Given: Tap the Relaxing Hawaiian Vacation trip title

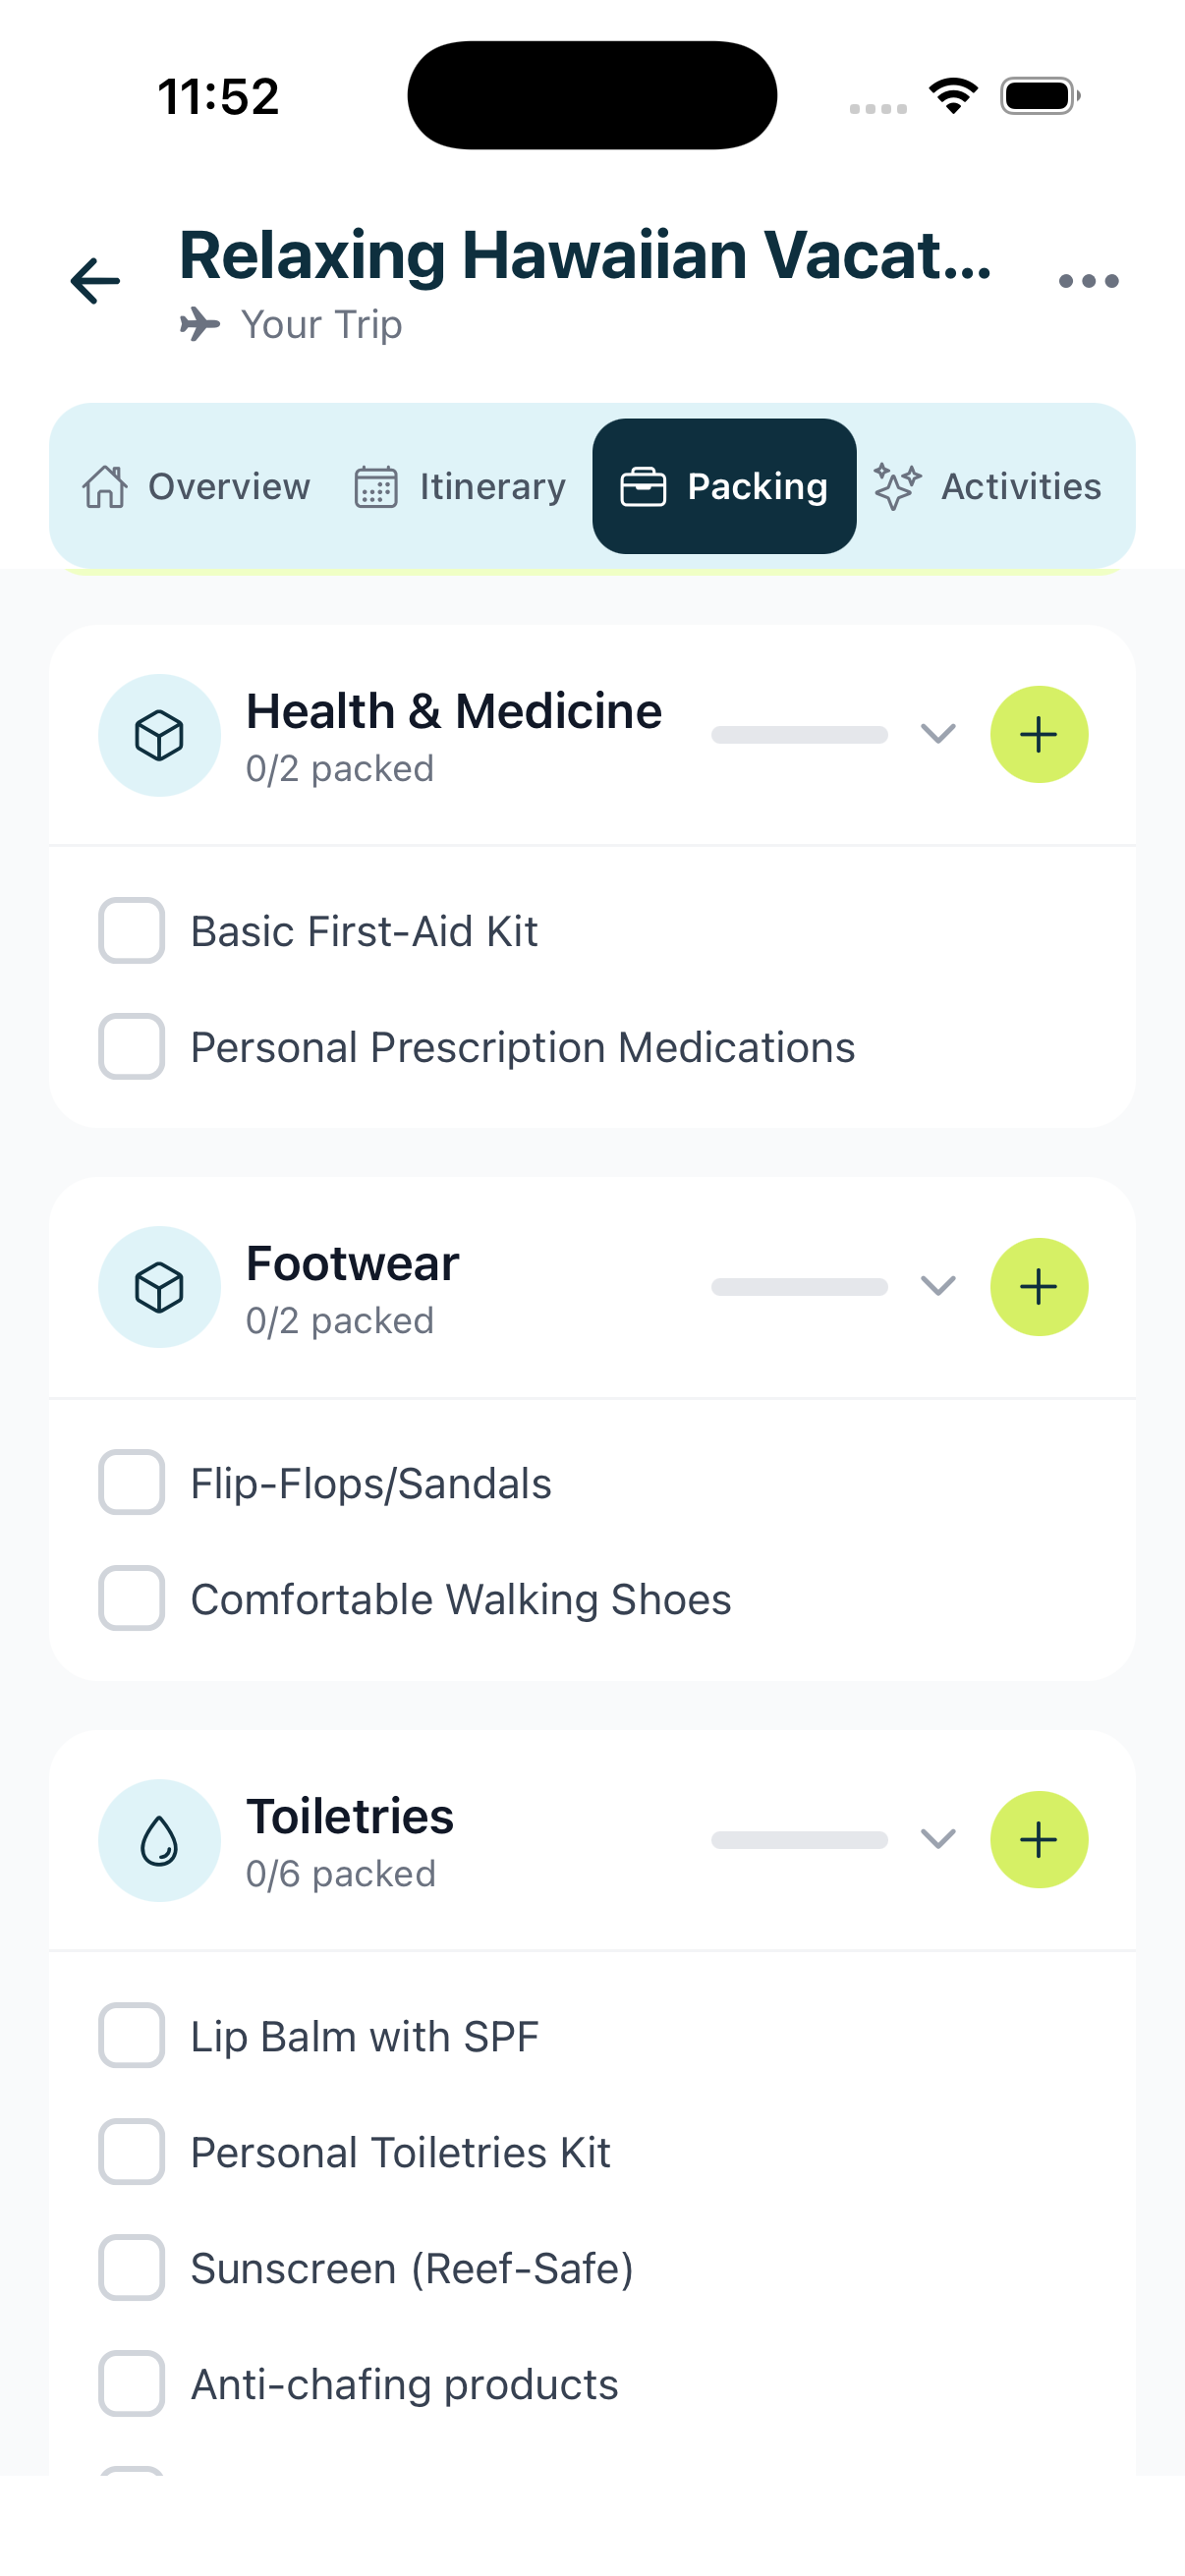Looking at the screenshot, I should click(x=585, y=256).
